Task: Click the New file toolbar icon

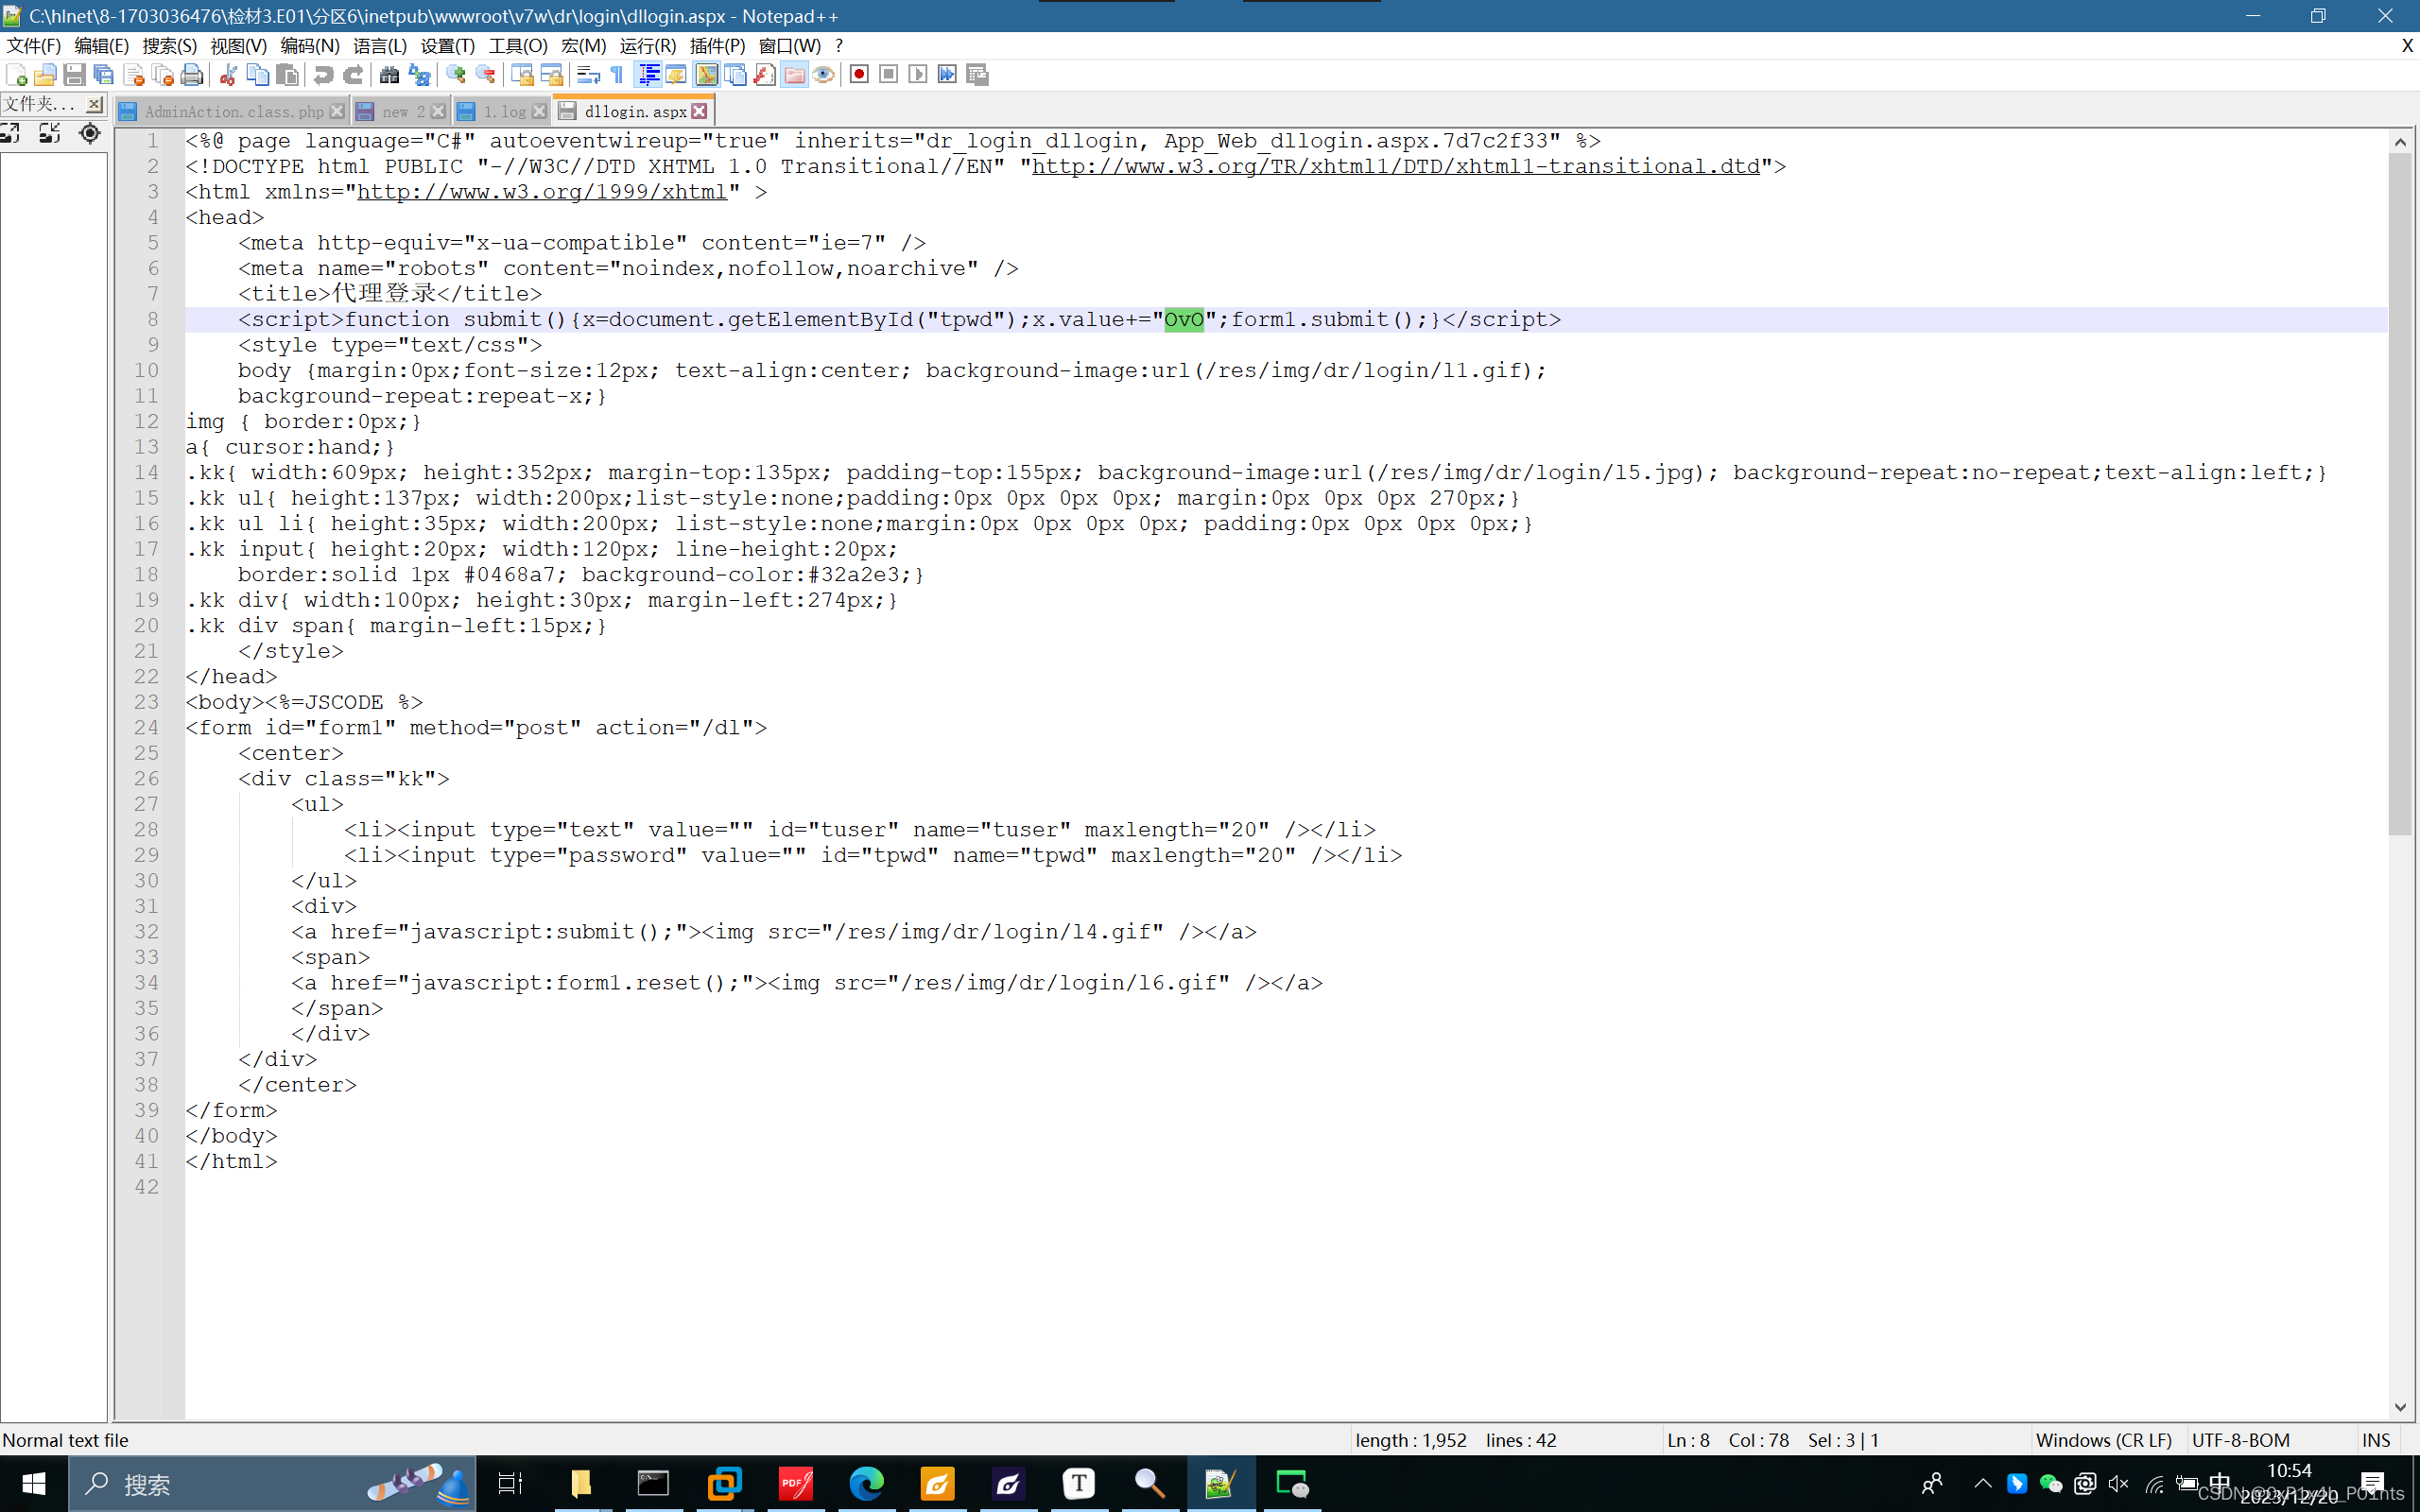Action: (x=16, y=75)
